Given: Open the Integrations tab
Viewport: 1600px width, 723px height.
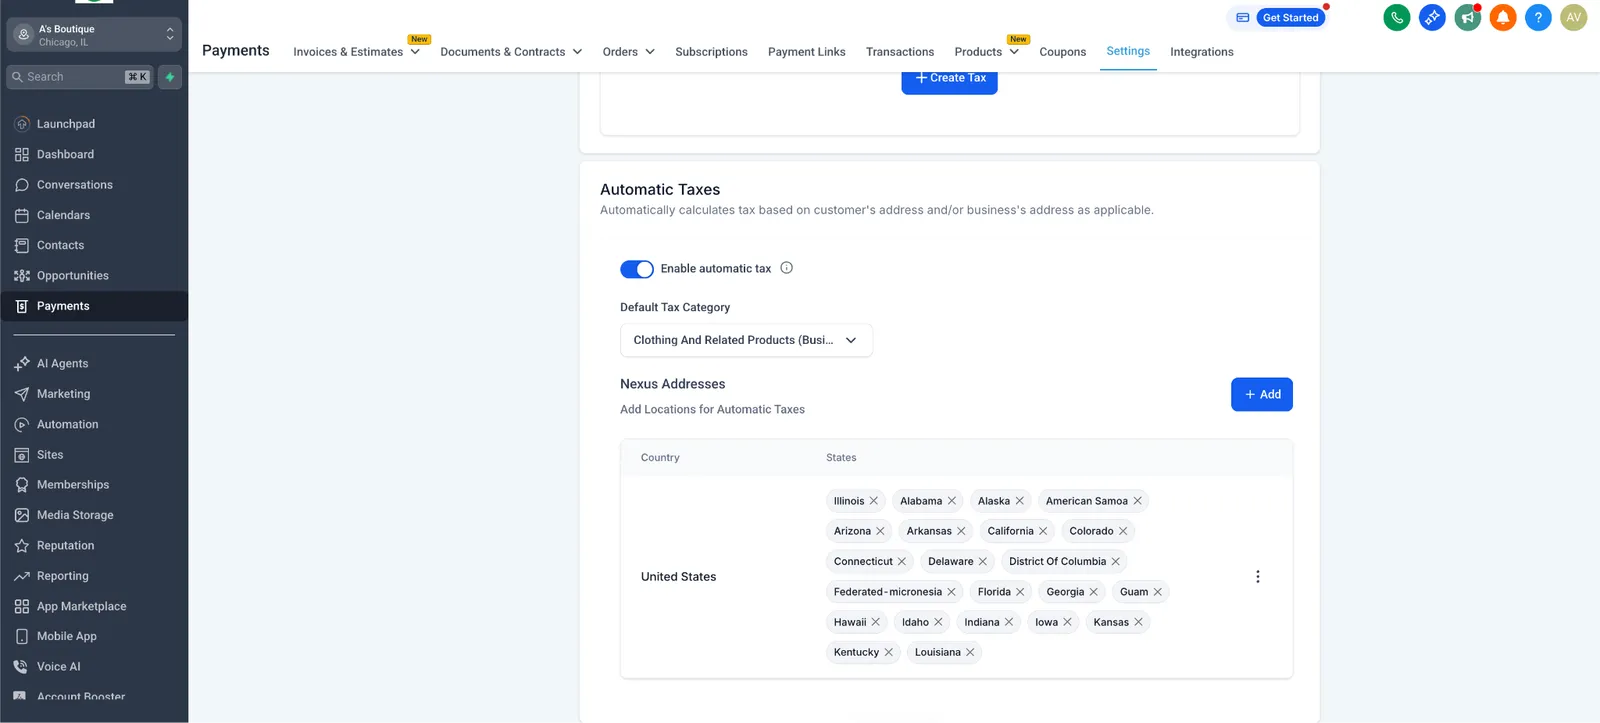Looking at the screenshot, I should (x=1202, y=52).
